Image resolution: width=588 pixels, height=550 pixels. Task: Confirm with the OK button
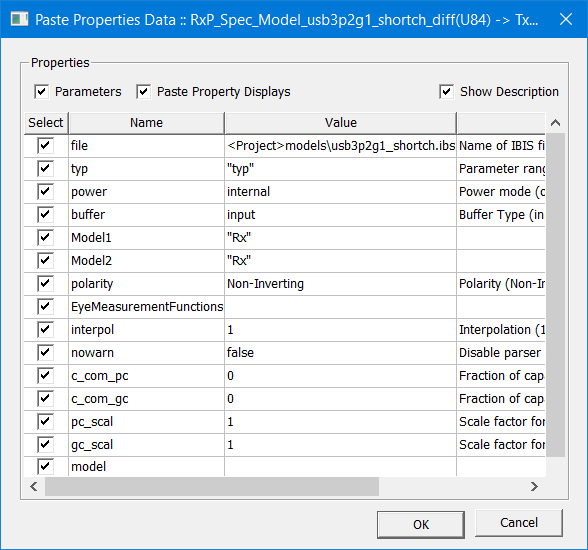[421, 525]
